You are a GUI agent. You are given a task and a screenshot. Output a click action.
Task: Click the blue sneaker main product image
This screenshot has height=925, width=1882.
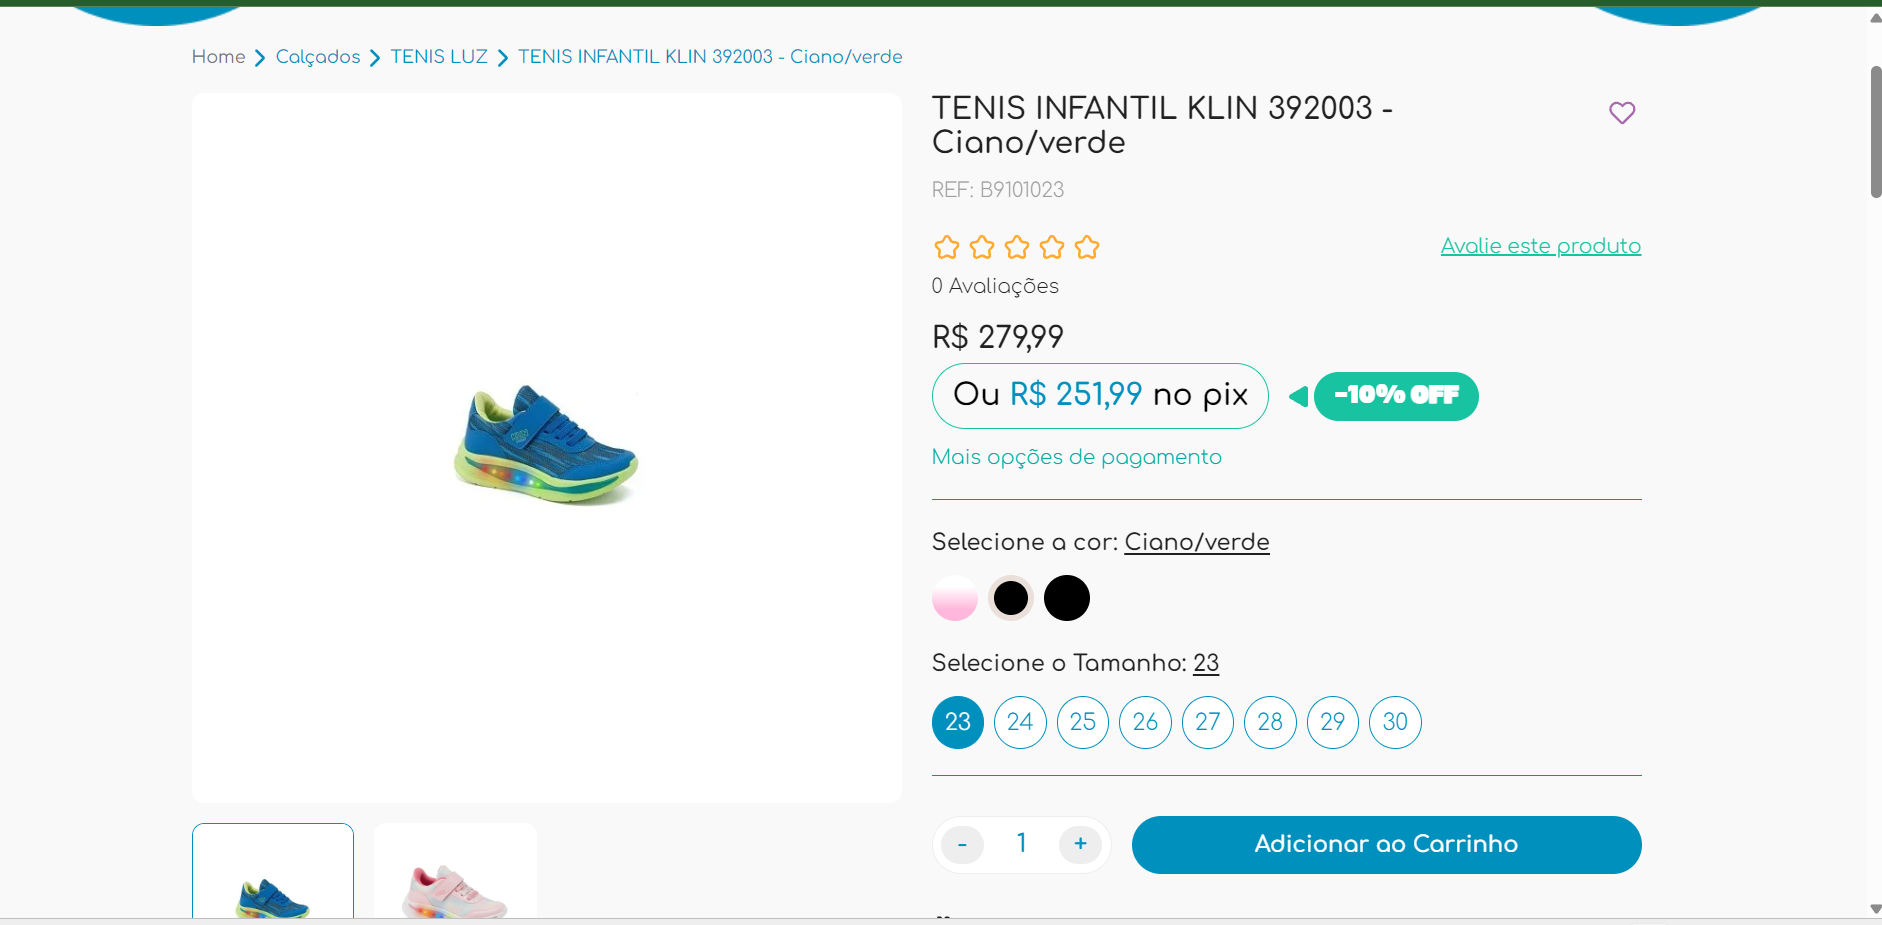(x=546, y=446)
